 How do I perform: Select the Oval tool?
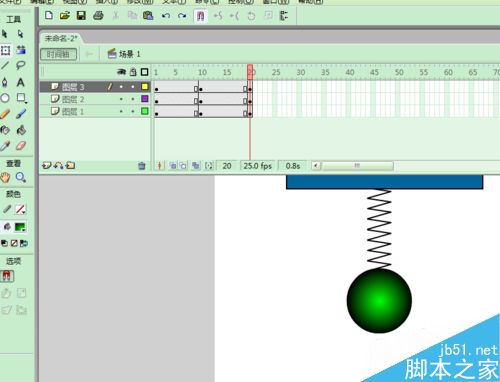(5, 98)
